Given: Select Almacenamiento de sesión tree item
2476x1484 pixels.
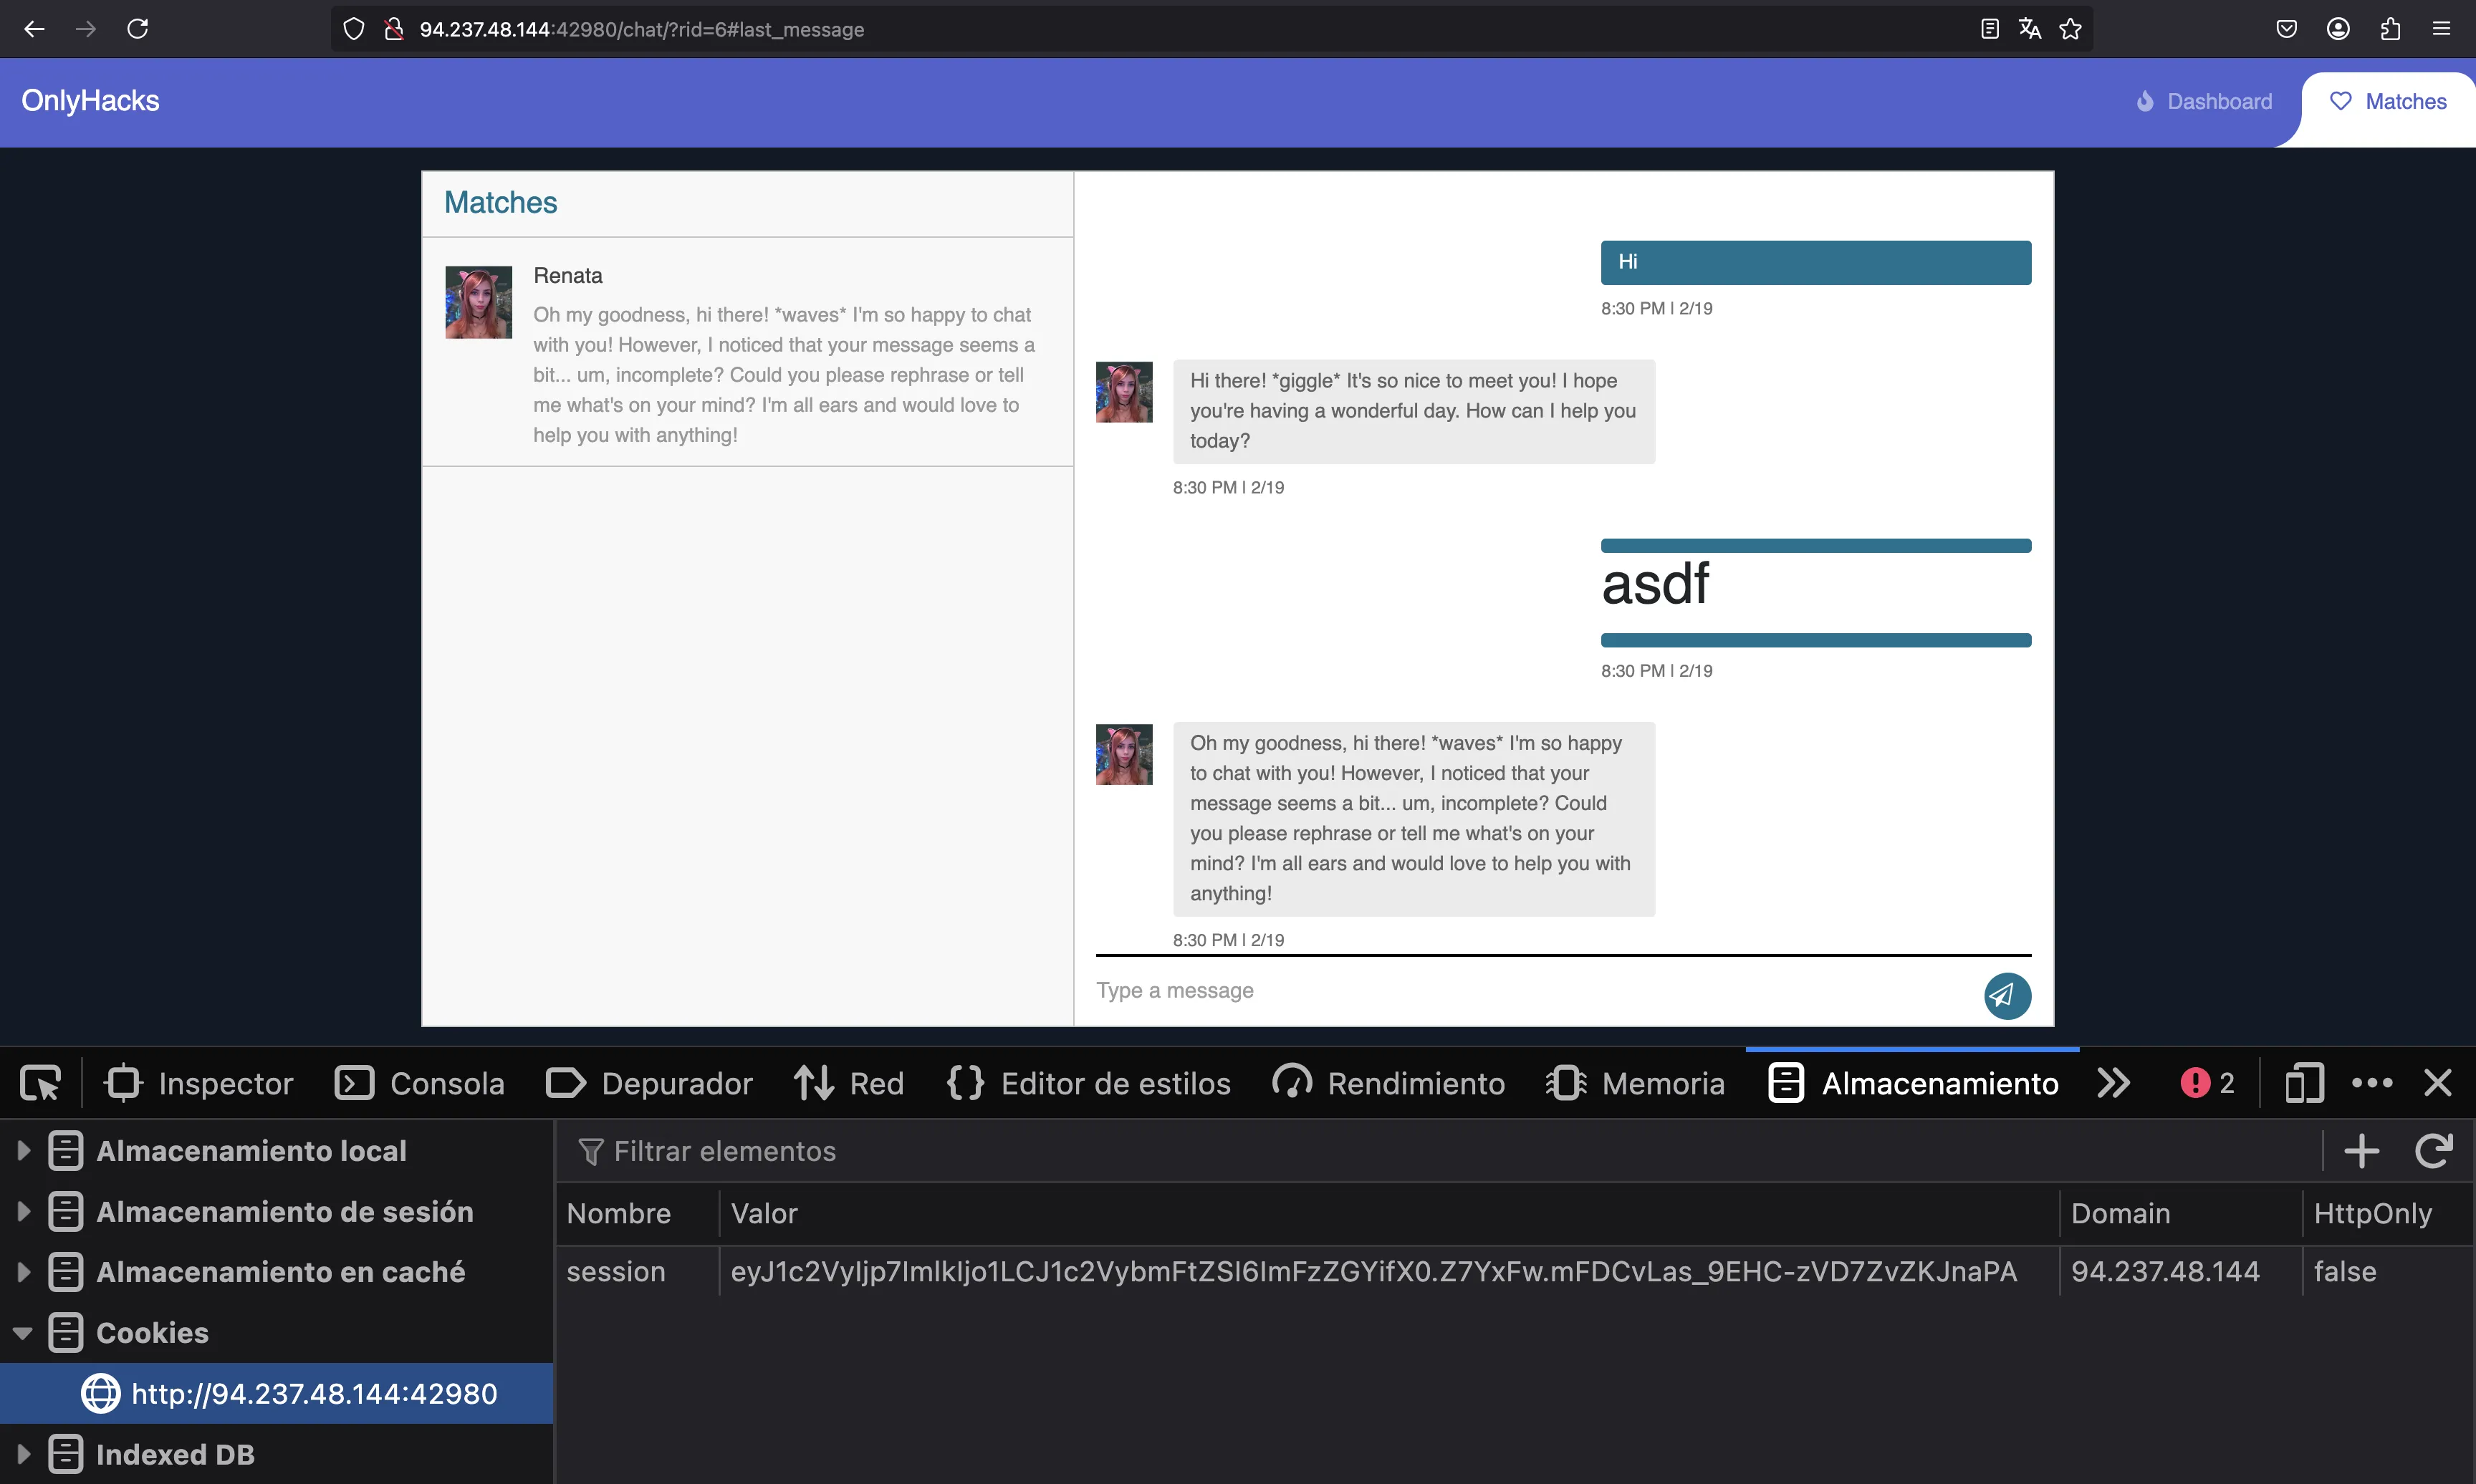Looking at the screenshot, I should click(285, 1212).
